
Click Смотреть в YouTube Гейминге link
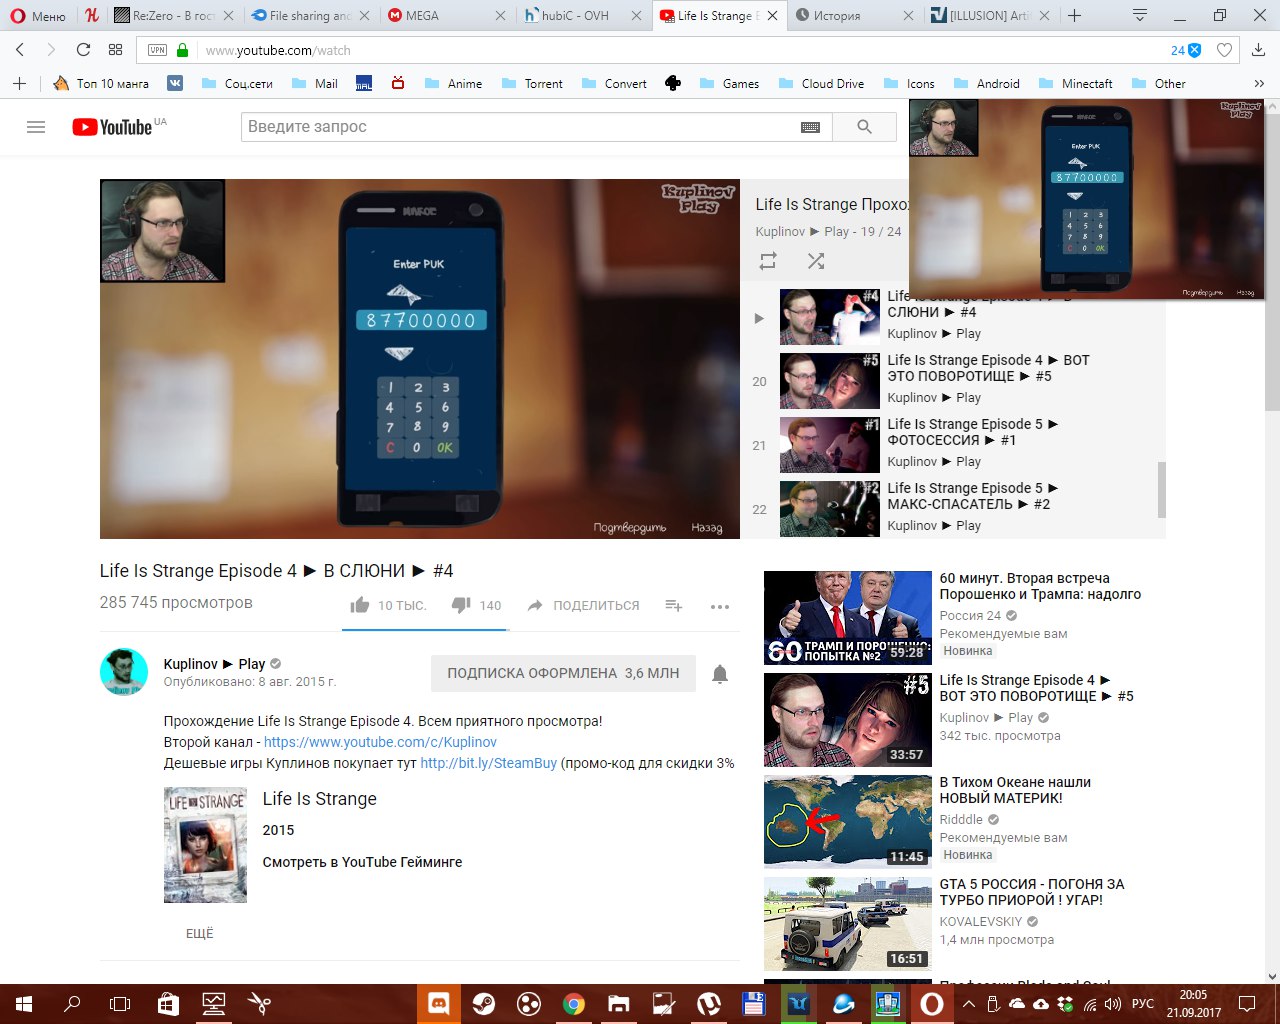click(362, 862)
